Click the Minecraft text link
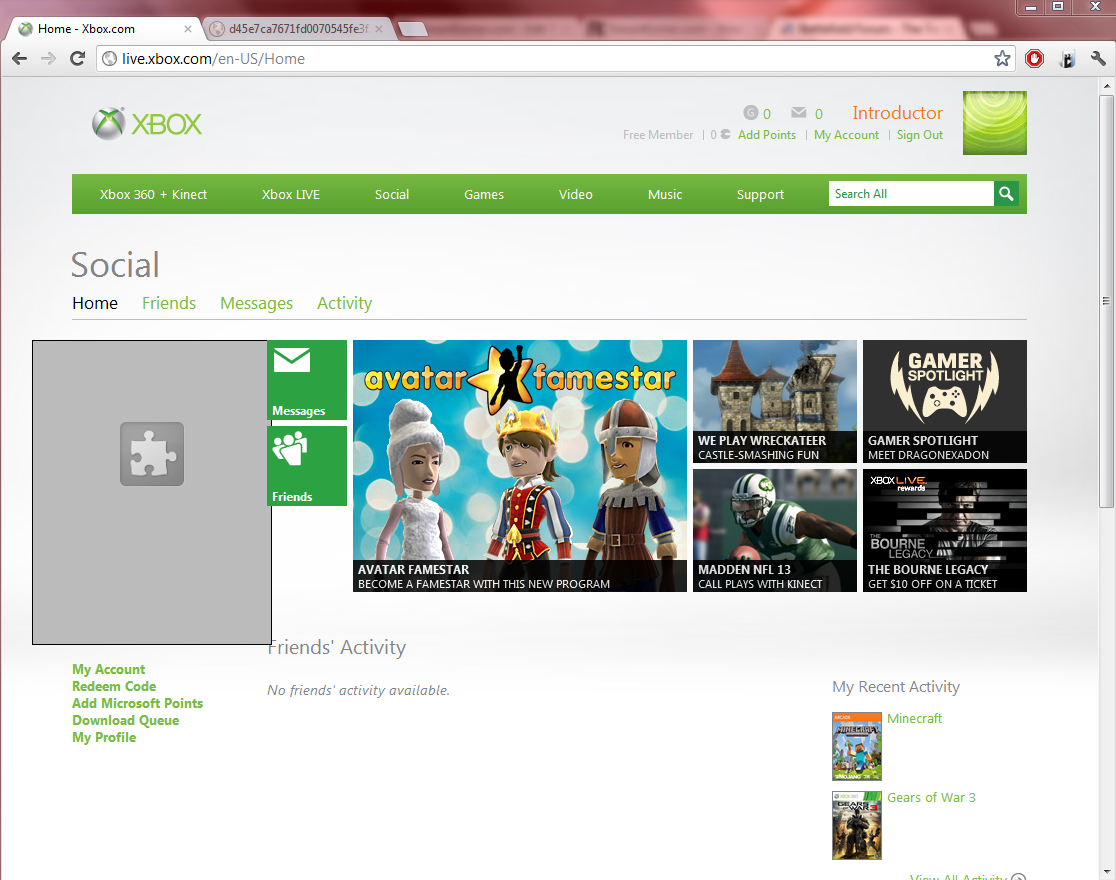Viewport: 1116px width, 880px height. 914,718
